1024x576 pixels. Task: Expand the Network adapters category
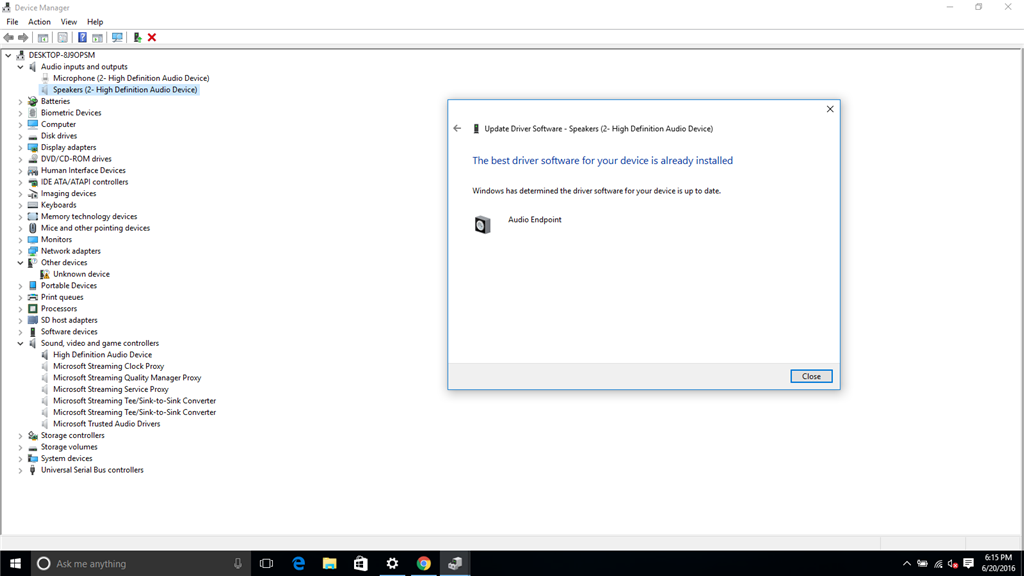point(20,251)
